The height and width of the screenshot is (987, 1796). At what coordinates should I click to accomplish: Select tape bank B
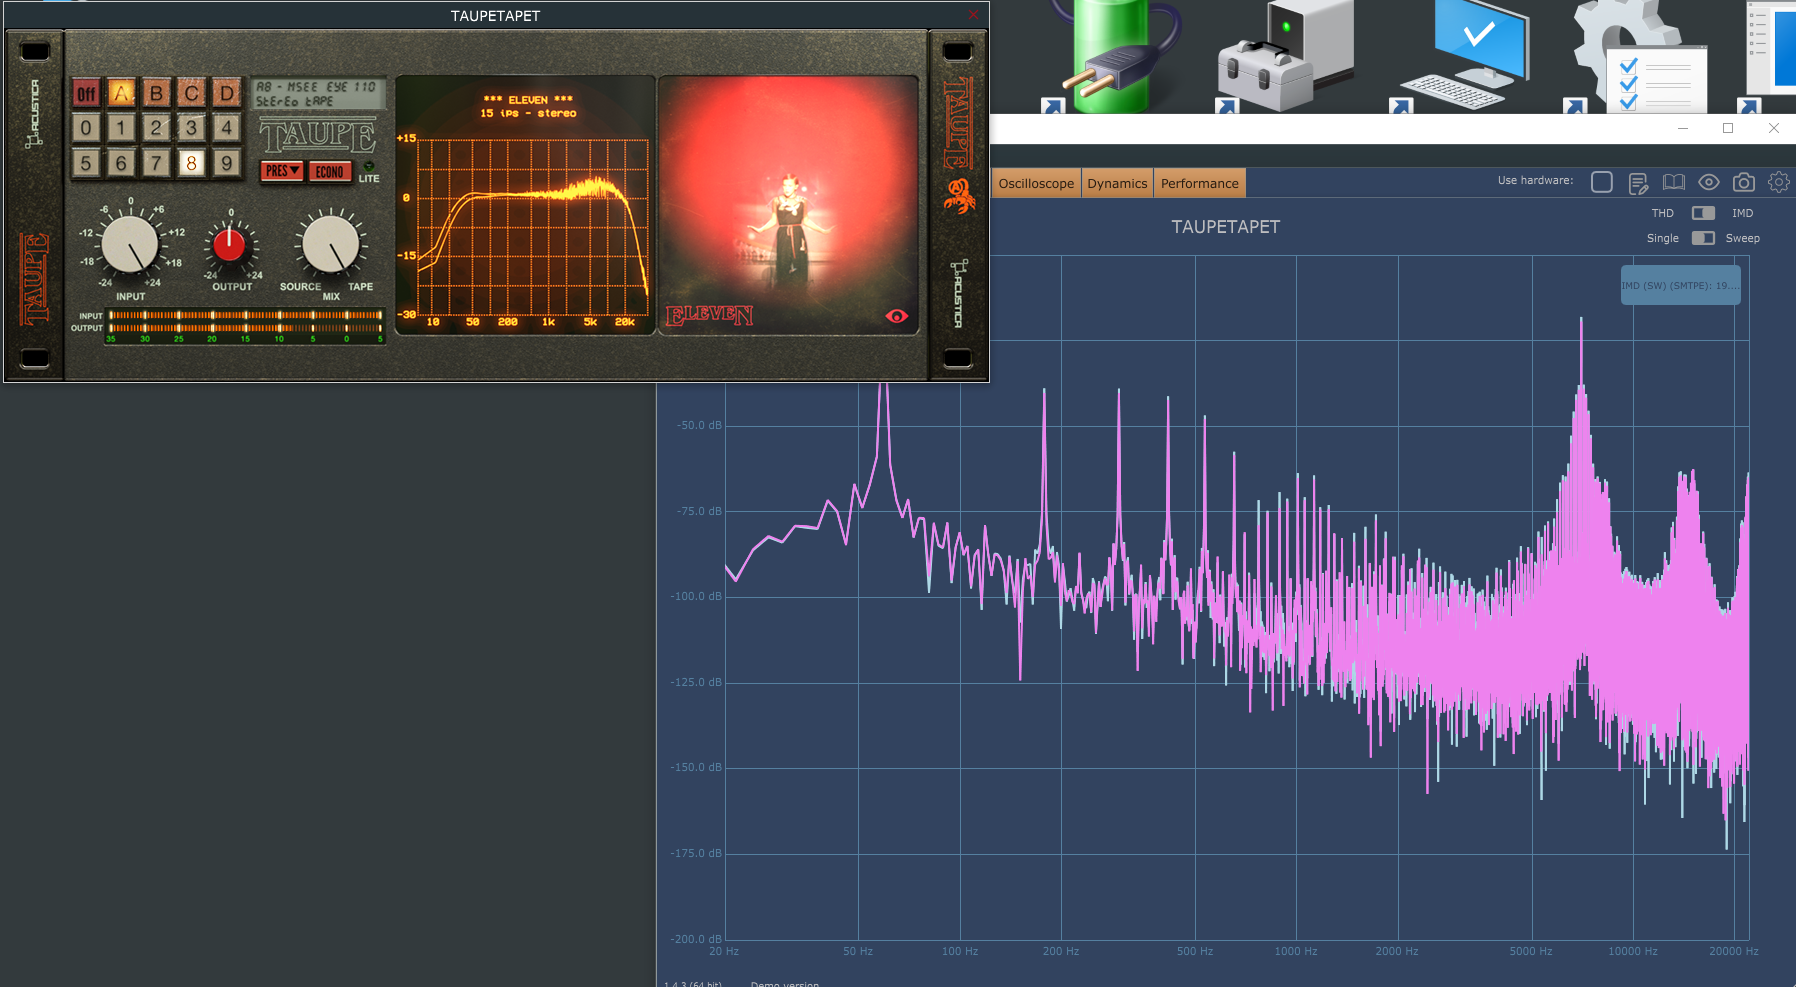tap(156, 94)
